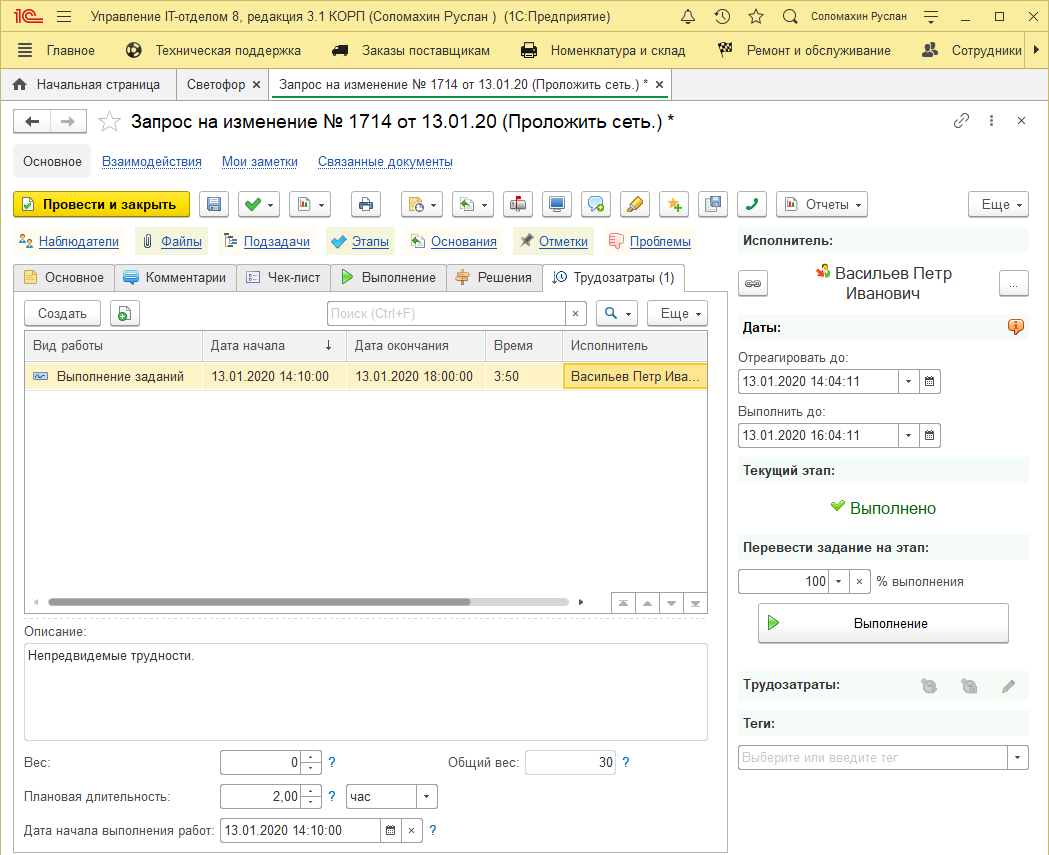Add to favorites via title bar star
This screenshot has height=855, width=1049.
point(756,17)
